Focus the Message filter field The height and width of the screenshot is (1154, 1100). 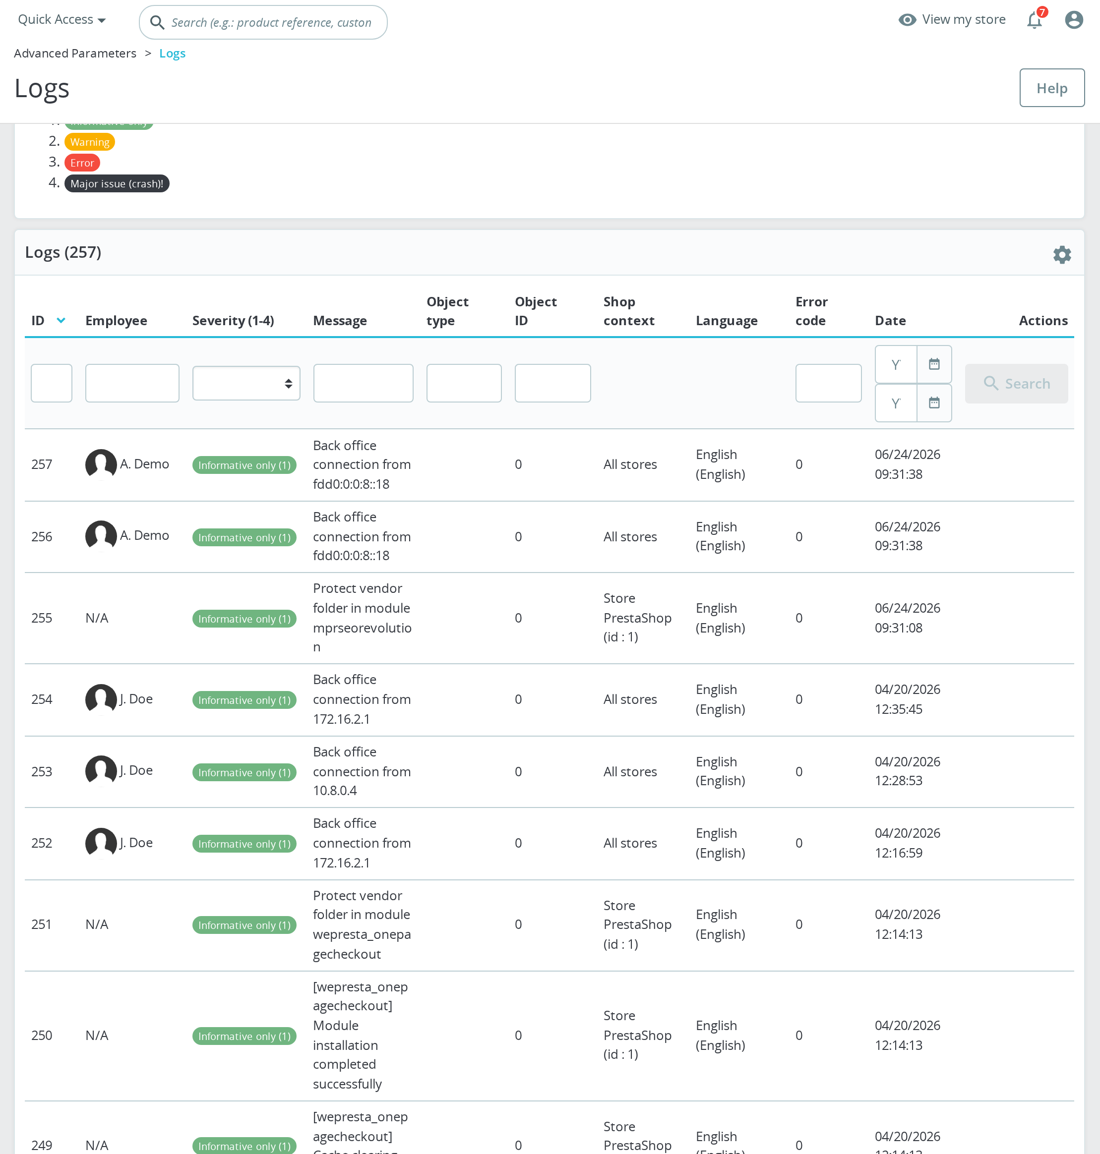pos(363,383)
